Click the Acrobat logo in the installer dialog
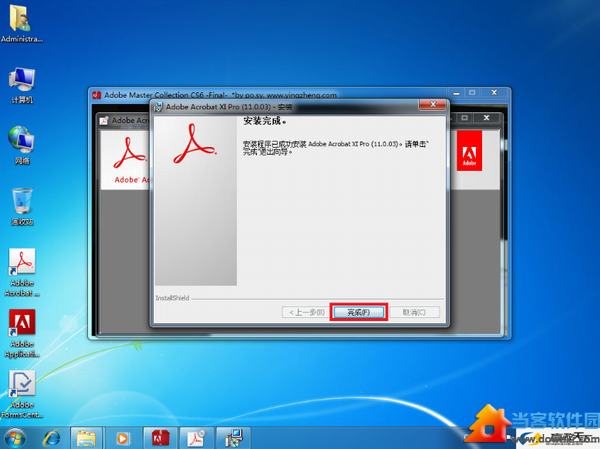Image resolution: width=600 pixels, height=449 pixels. (195, 144)
